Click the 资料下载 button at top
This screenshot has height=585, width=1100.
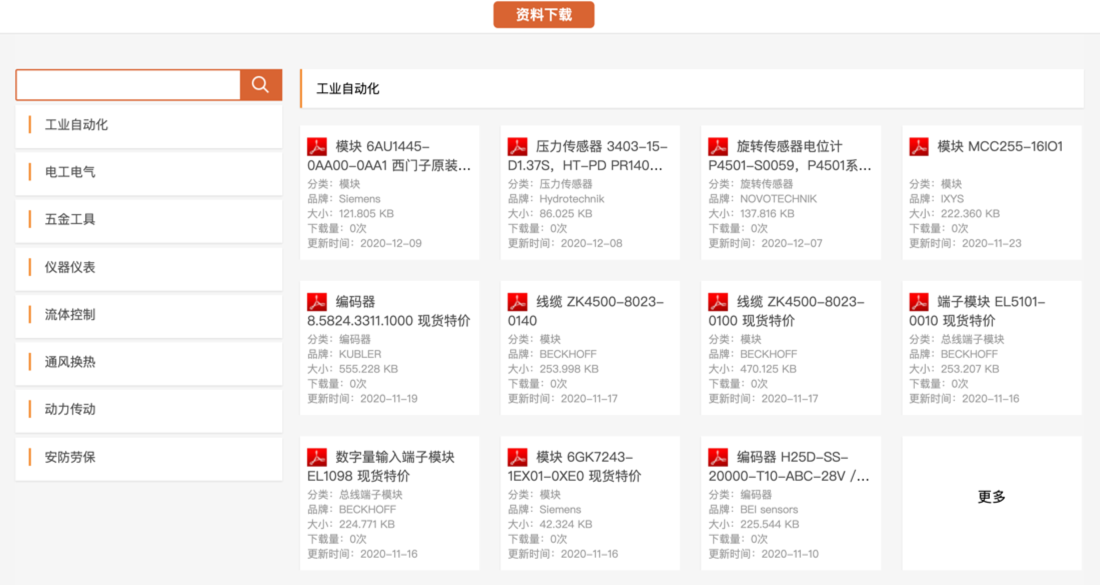(544, 15)
